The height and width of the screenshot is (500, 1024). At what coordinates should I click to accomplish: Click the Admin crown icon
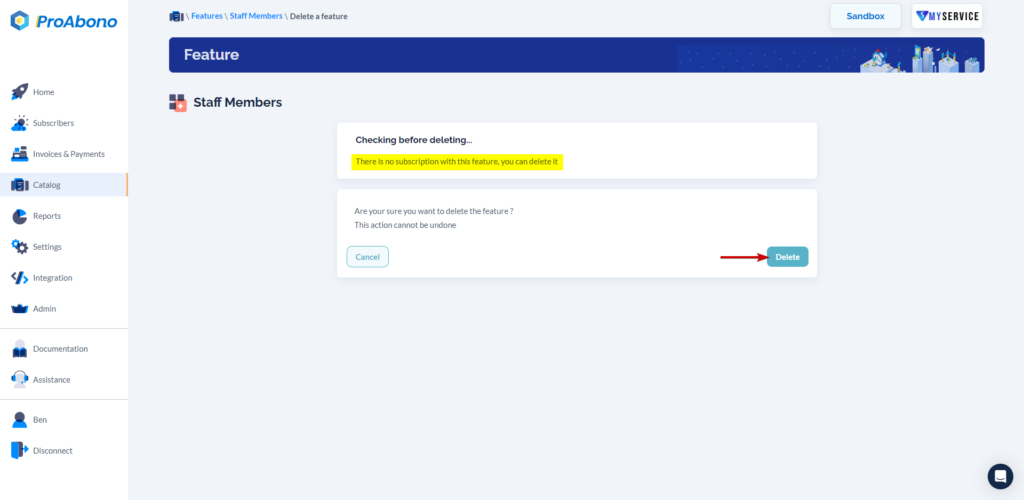(x=20, y=309)
